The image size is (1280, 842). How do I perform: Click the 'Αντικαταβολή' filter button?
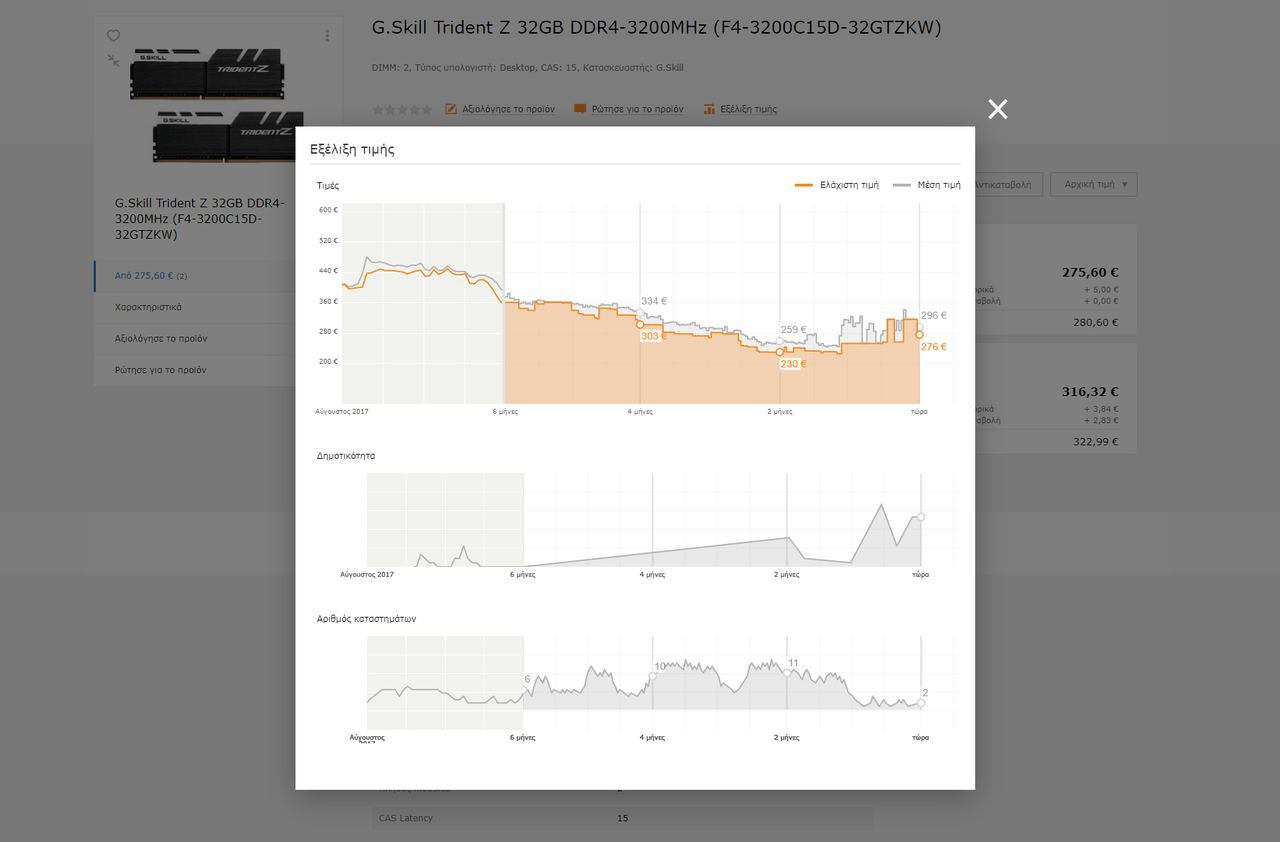click(1007, 184)
